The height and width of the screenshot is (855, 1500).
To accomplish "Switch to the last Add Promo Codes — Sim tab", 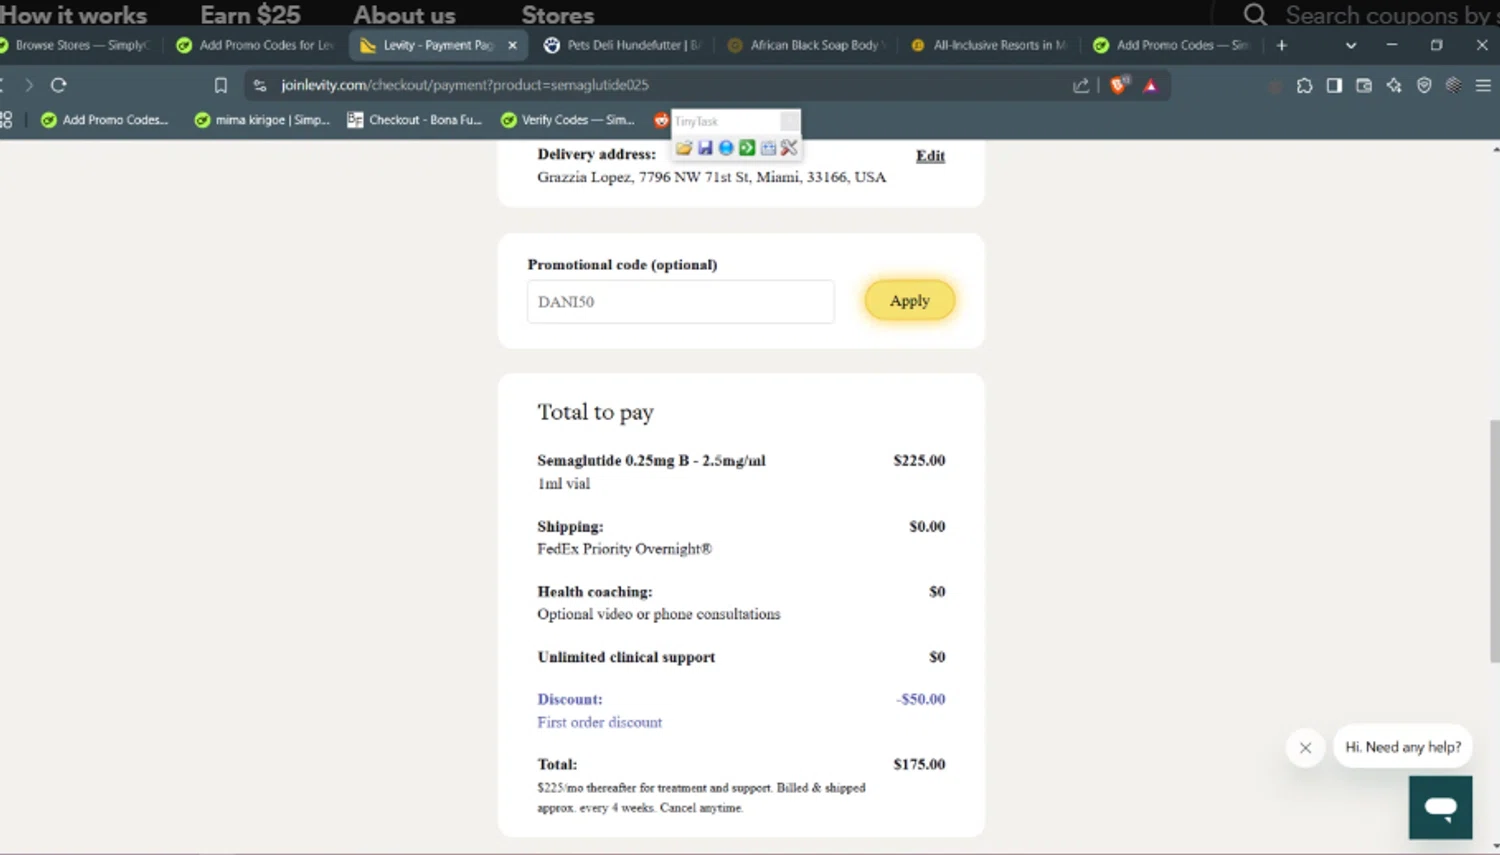I will coord(1174,45).
